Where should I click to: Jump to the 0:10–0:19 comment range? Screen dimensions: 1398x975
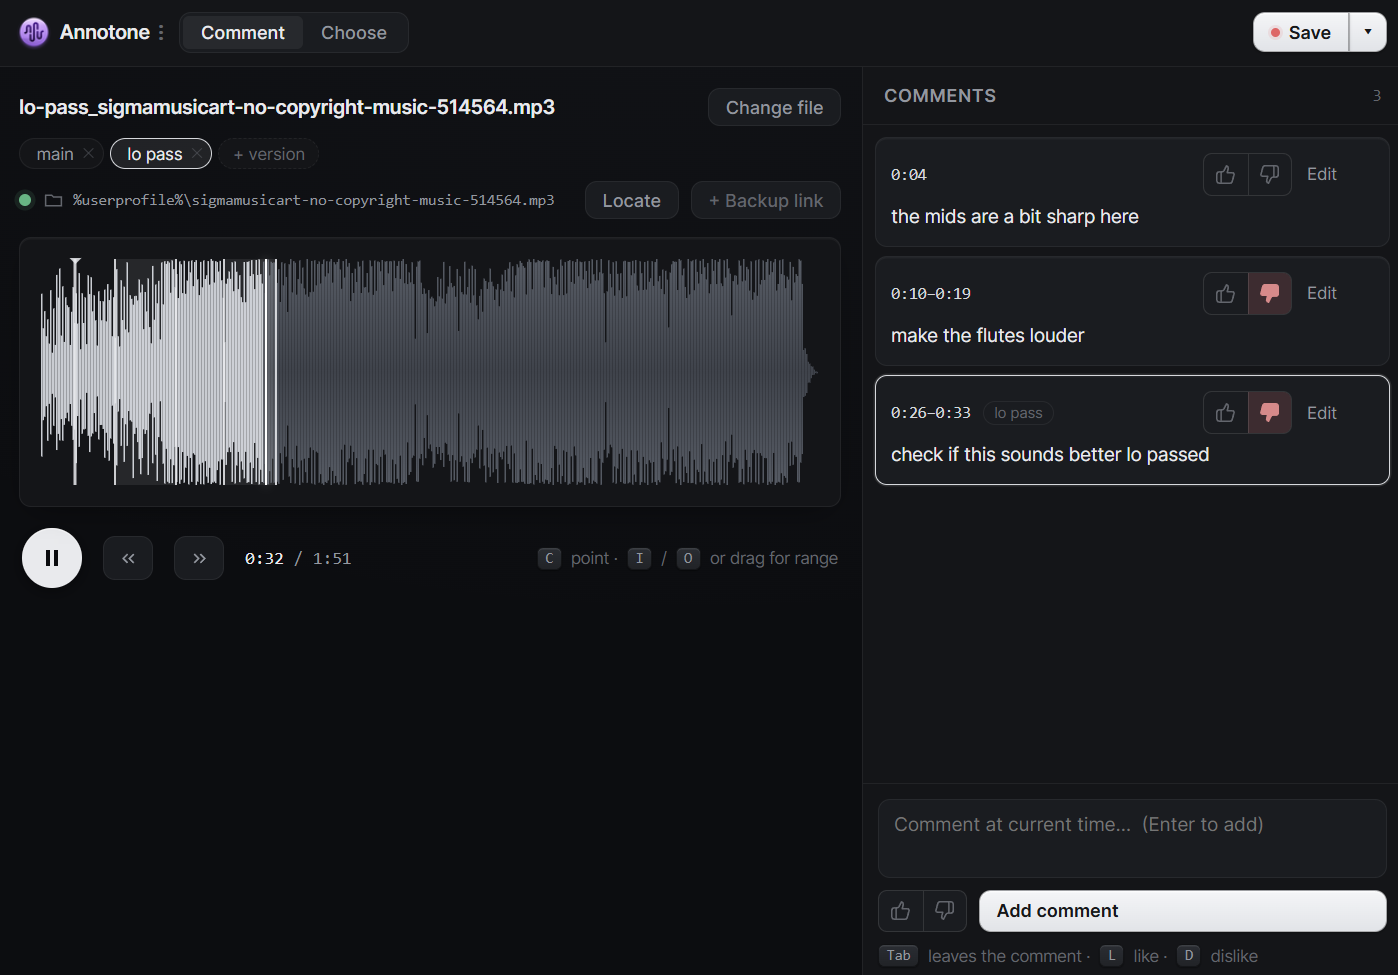pyautogui.click(x=931, y=294)
